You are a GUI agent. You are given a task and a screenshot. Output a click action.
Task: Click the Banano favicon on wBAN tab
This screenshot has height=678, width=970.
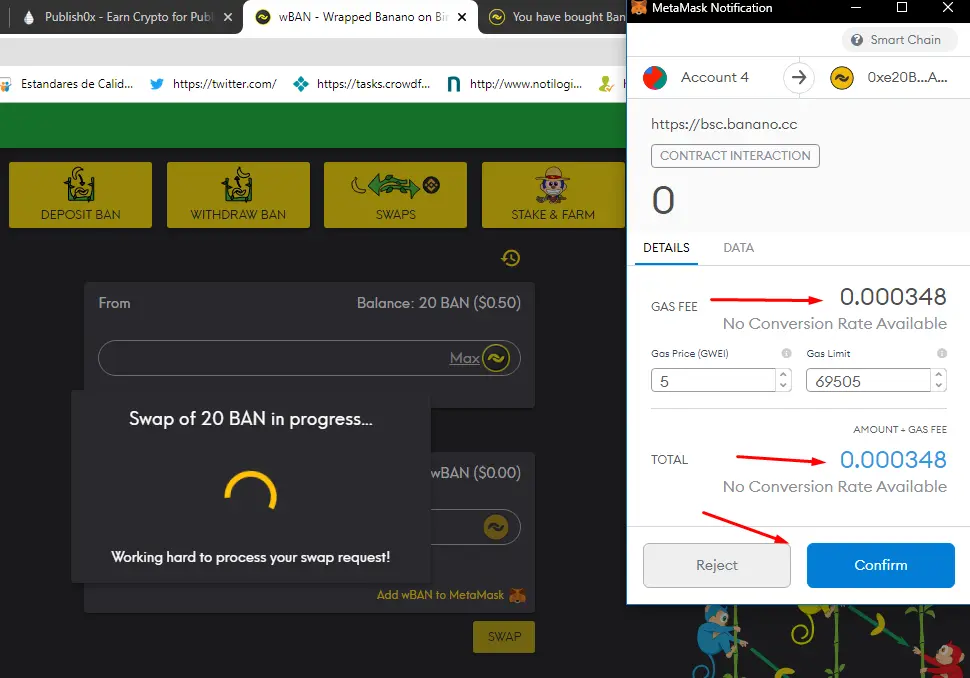click(263, 17)
